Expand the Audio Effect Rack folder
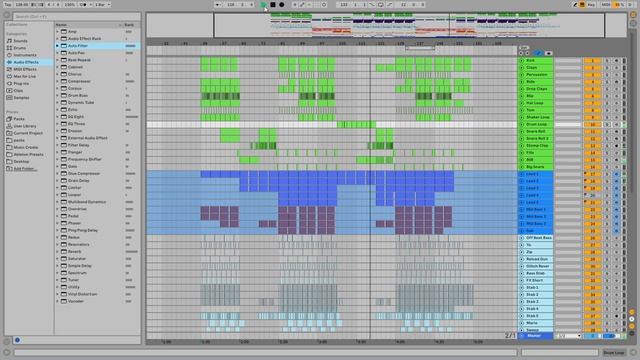This screenshot has height=360, width=640. coord(58,38)
